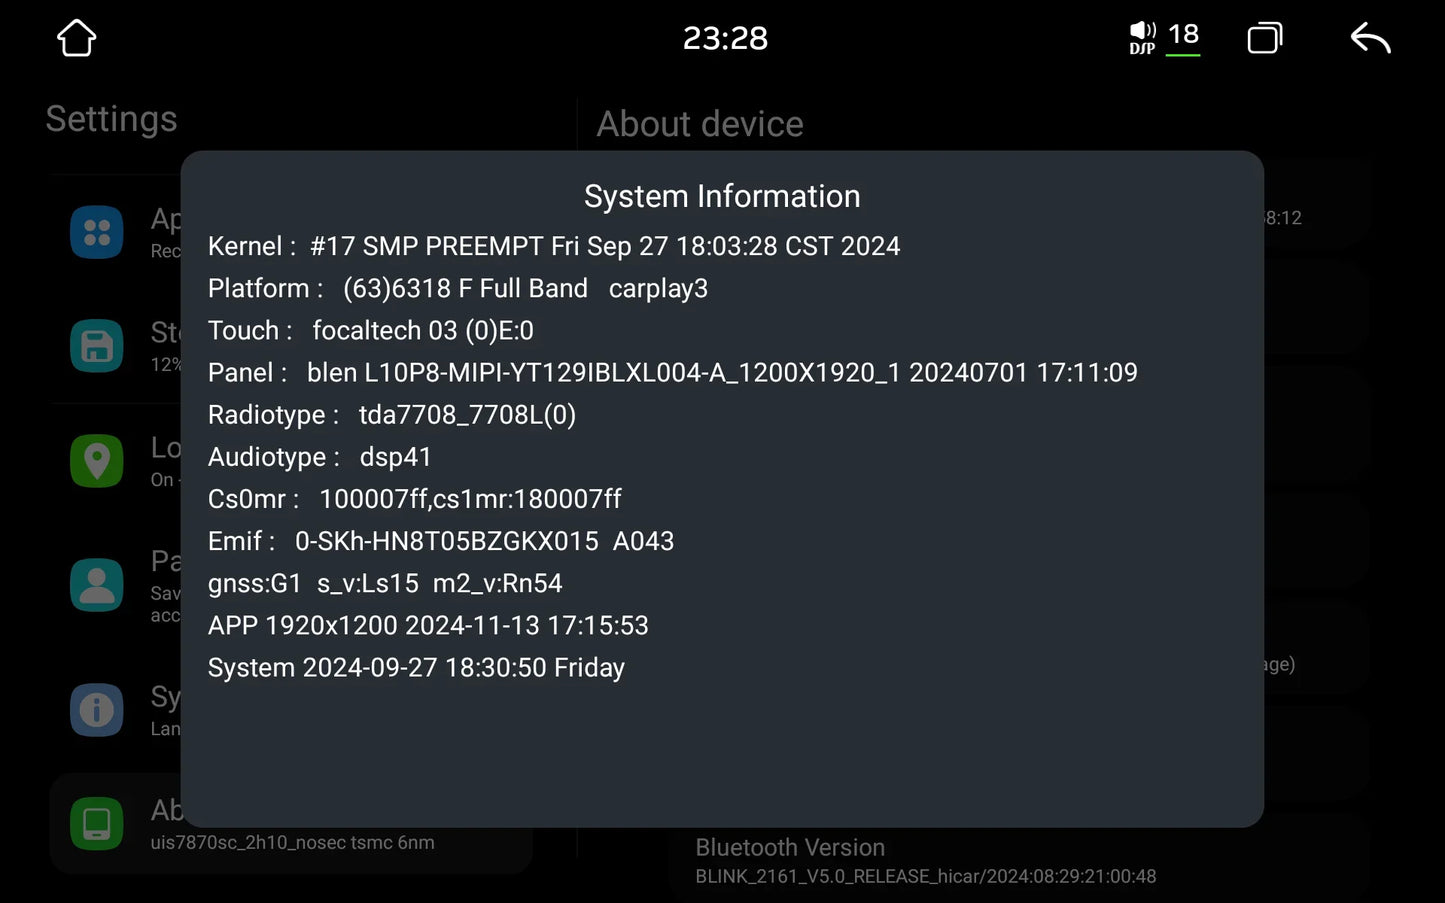
Task: Click the Settings heading
Action: [x=111, y=119]
